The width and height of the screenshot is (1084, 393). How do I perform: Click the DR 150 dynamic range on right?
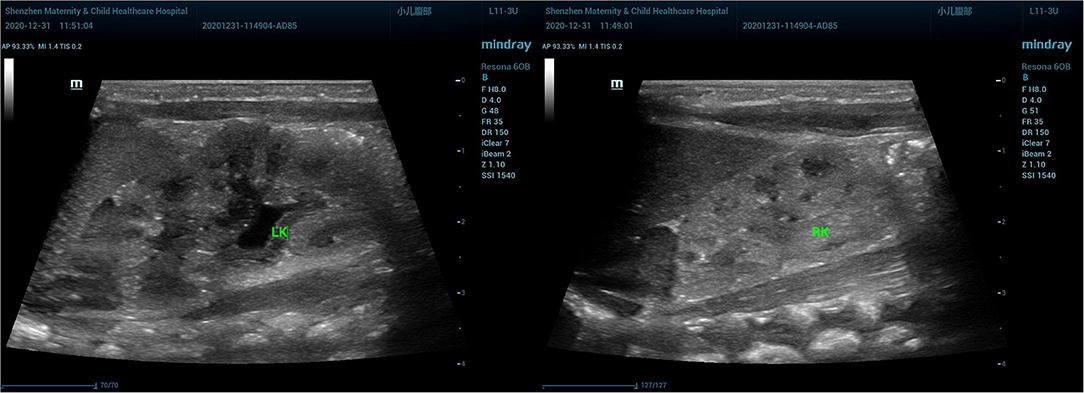(x=1036, y=132)
